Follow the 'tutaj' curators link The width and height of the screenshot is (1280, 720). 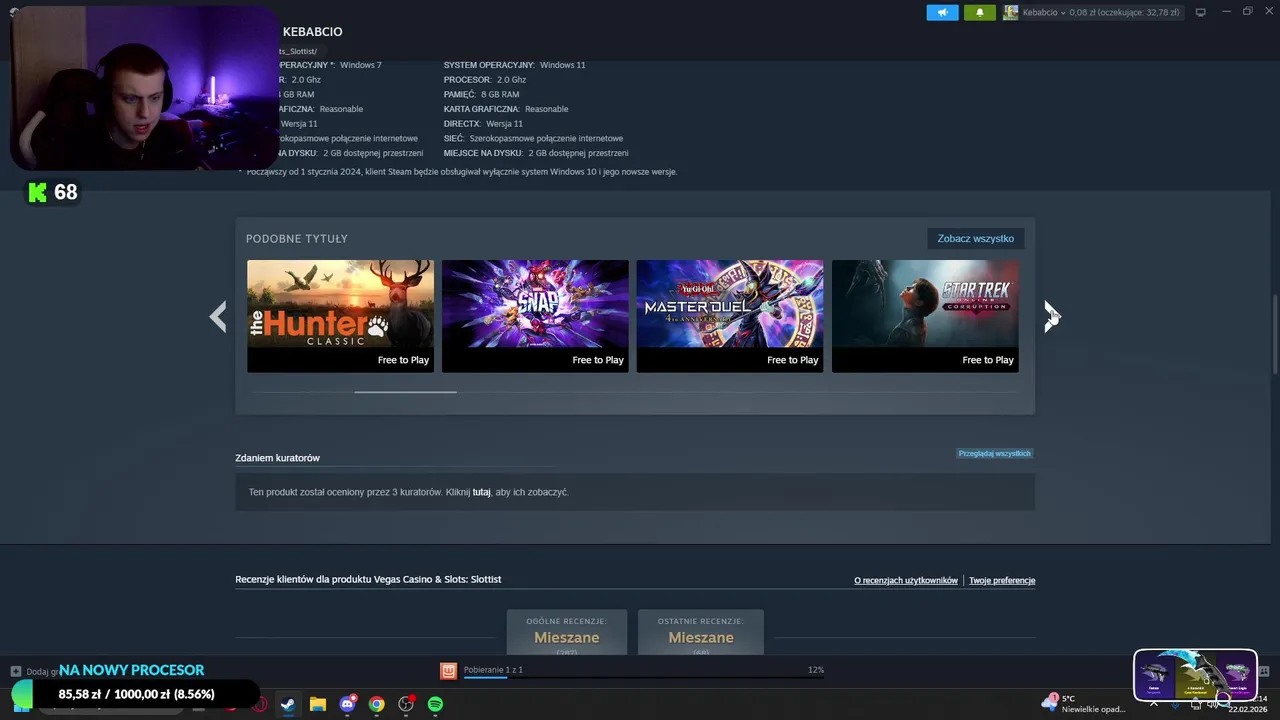[481, 492]
